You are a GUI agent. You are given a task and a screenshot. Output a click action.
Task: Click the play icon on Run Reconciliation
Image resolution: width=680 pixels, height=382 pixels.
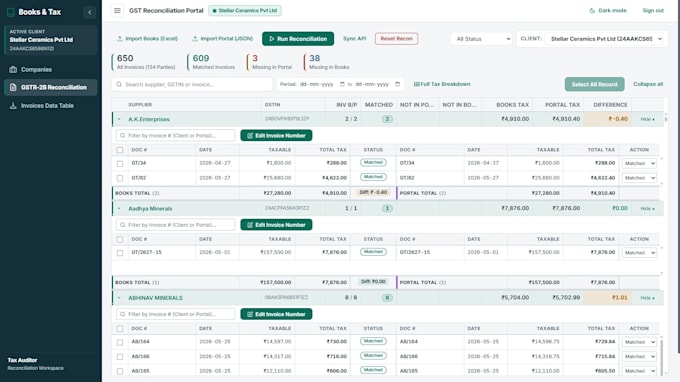(272, 39)
